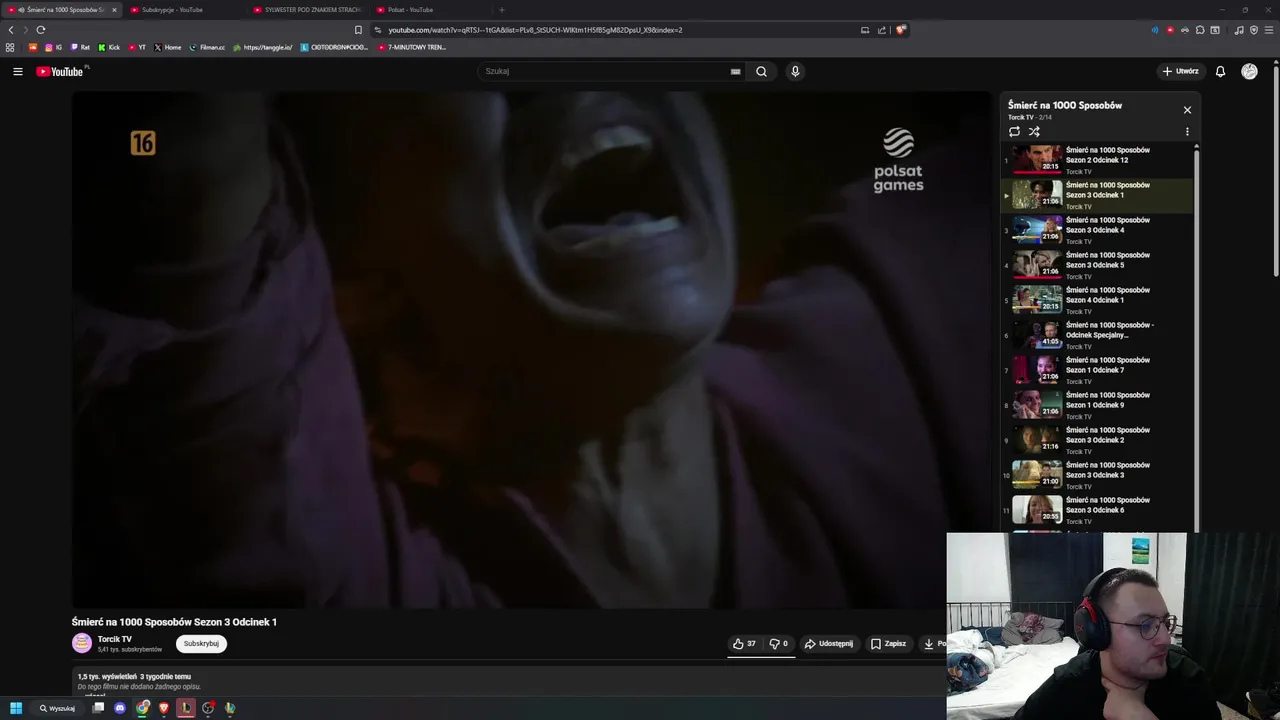Expand the video description box

click(508, 682)
